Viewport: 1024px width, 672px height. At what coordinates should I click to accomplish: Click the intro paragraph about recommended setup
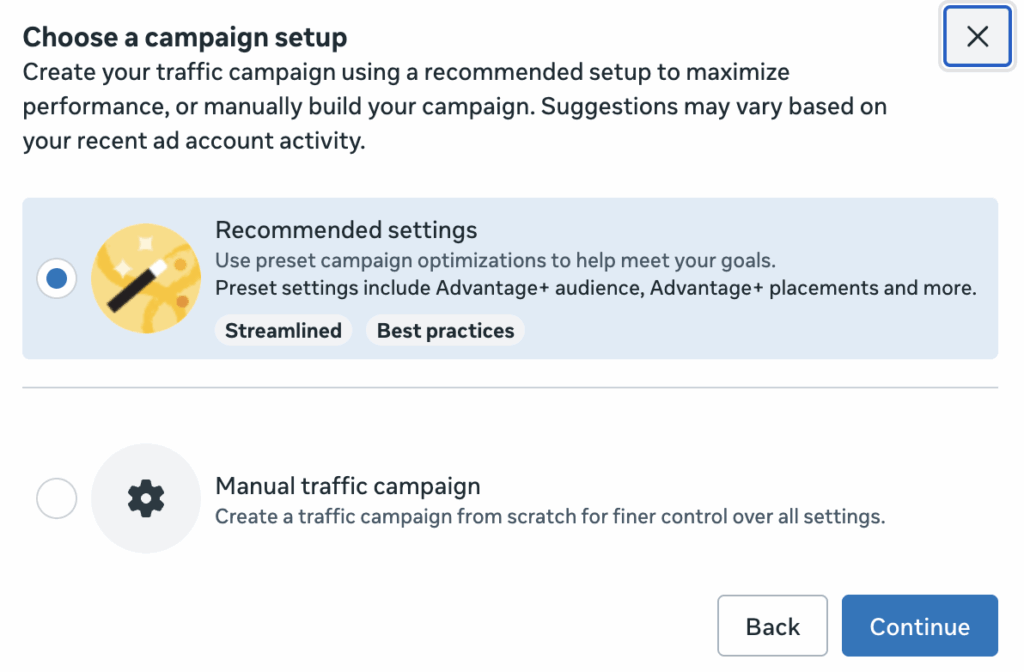(455, 106)
